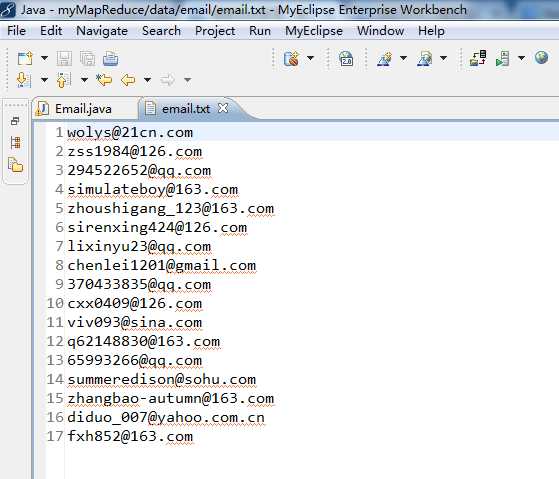This screenshot has height=479, width=559.
Task: Click line 16 text diduo_007@yahoo.com.cn
Action: click(166, 417)
